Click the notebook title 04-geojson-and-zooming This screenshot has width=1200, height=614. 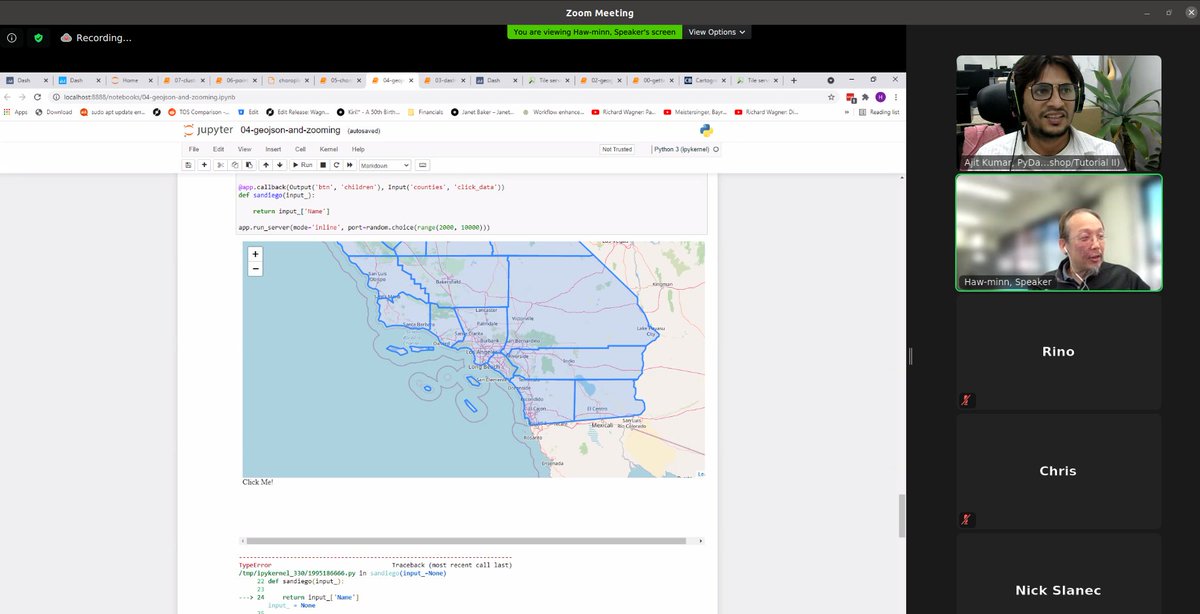pos(290,130)
